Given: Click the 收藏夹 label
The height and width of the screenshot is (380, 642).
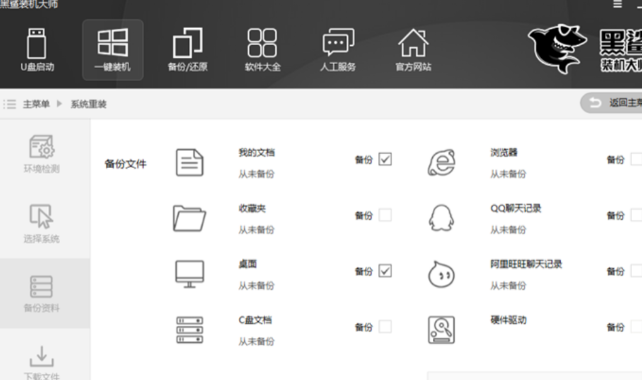Looking at the screenshot, I should (x=252, y=208).
